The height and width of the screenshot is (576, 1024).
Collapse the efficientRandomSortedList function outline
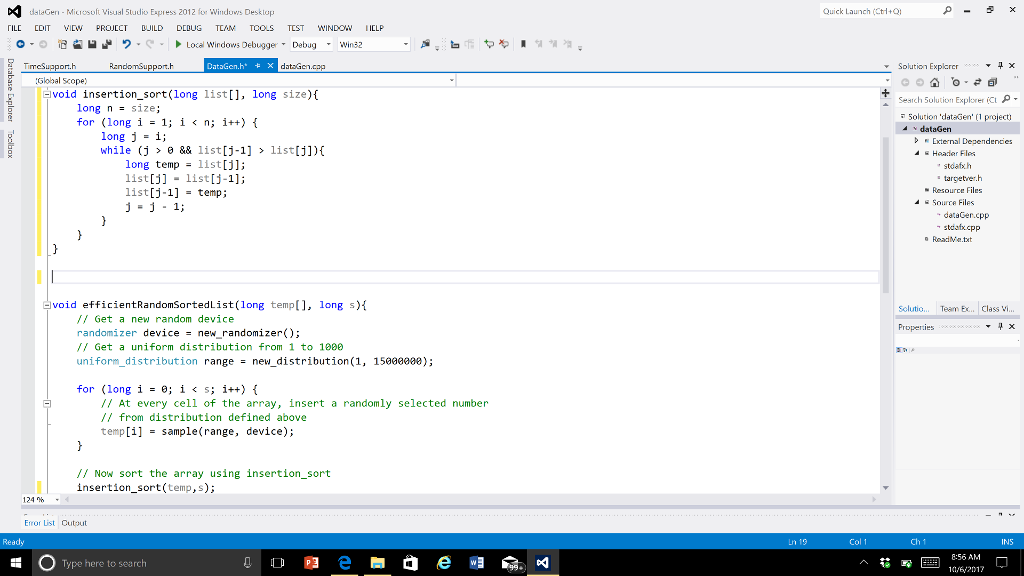(x=46, y=304)
